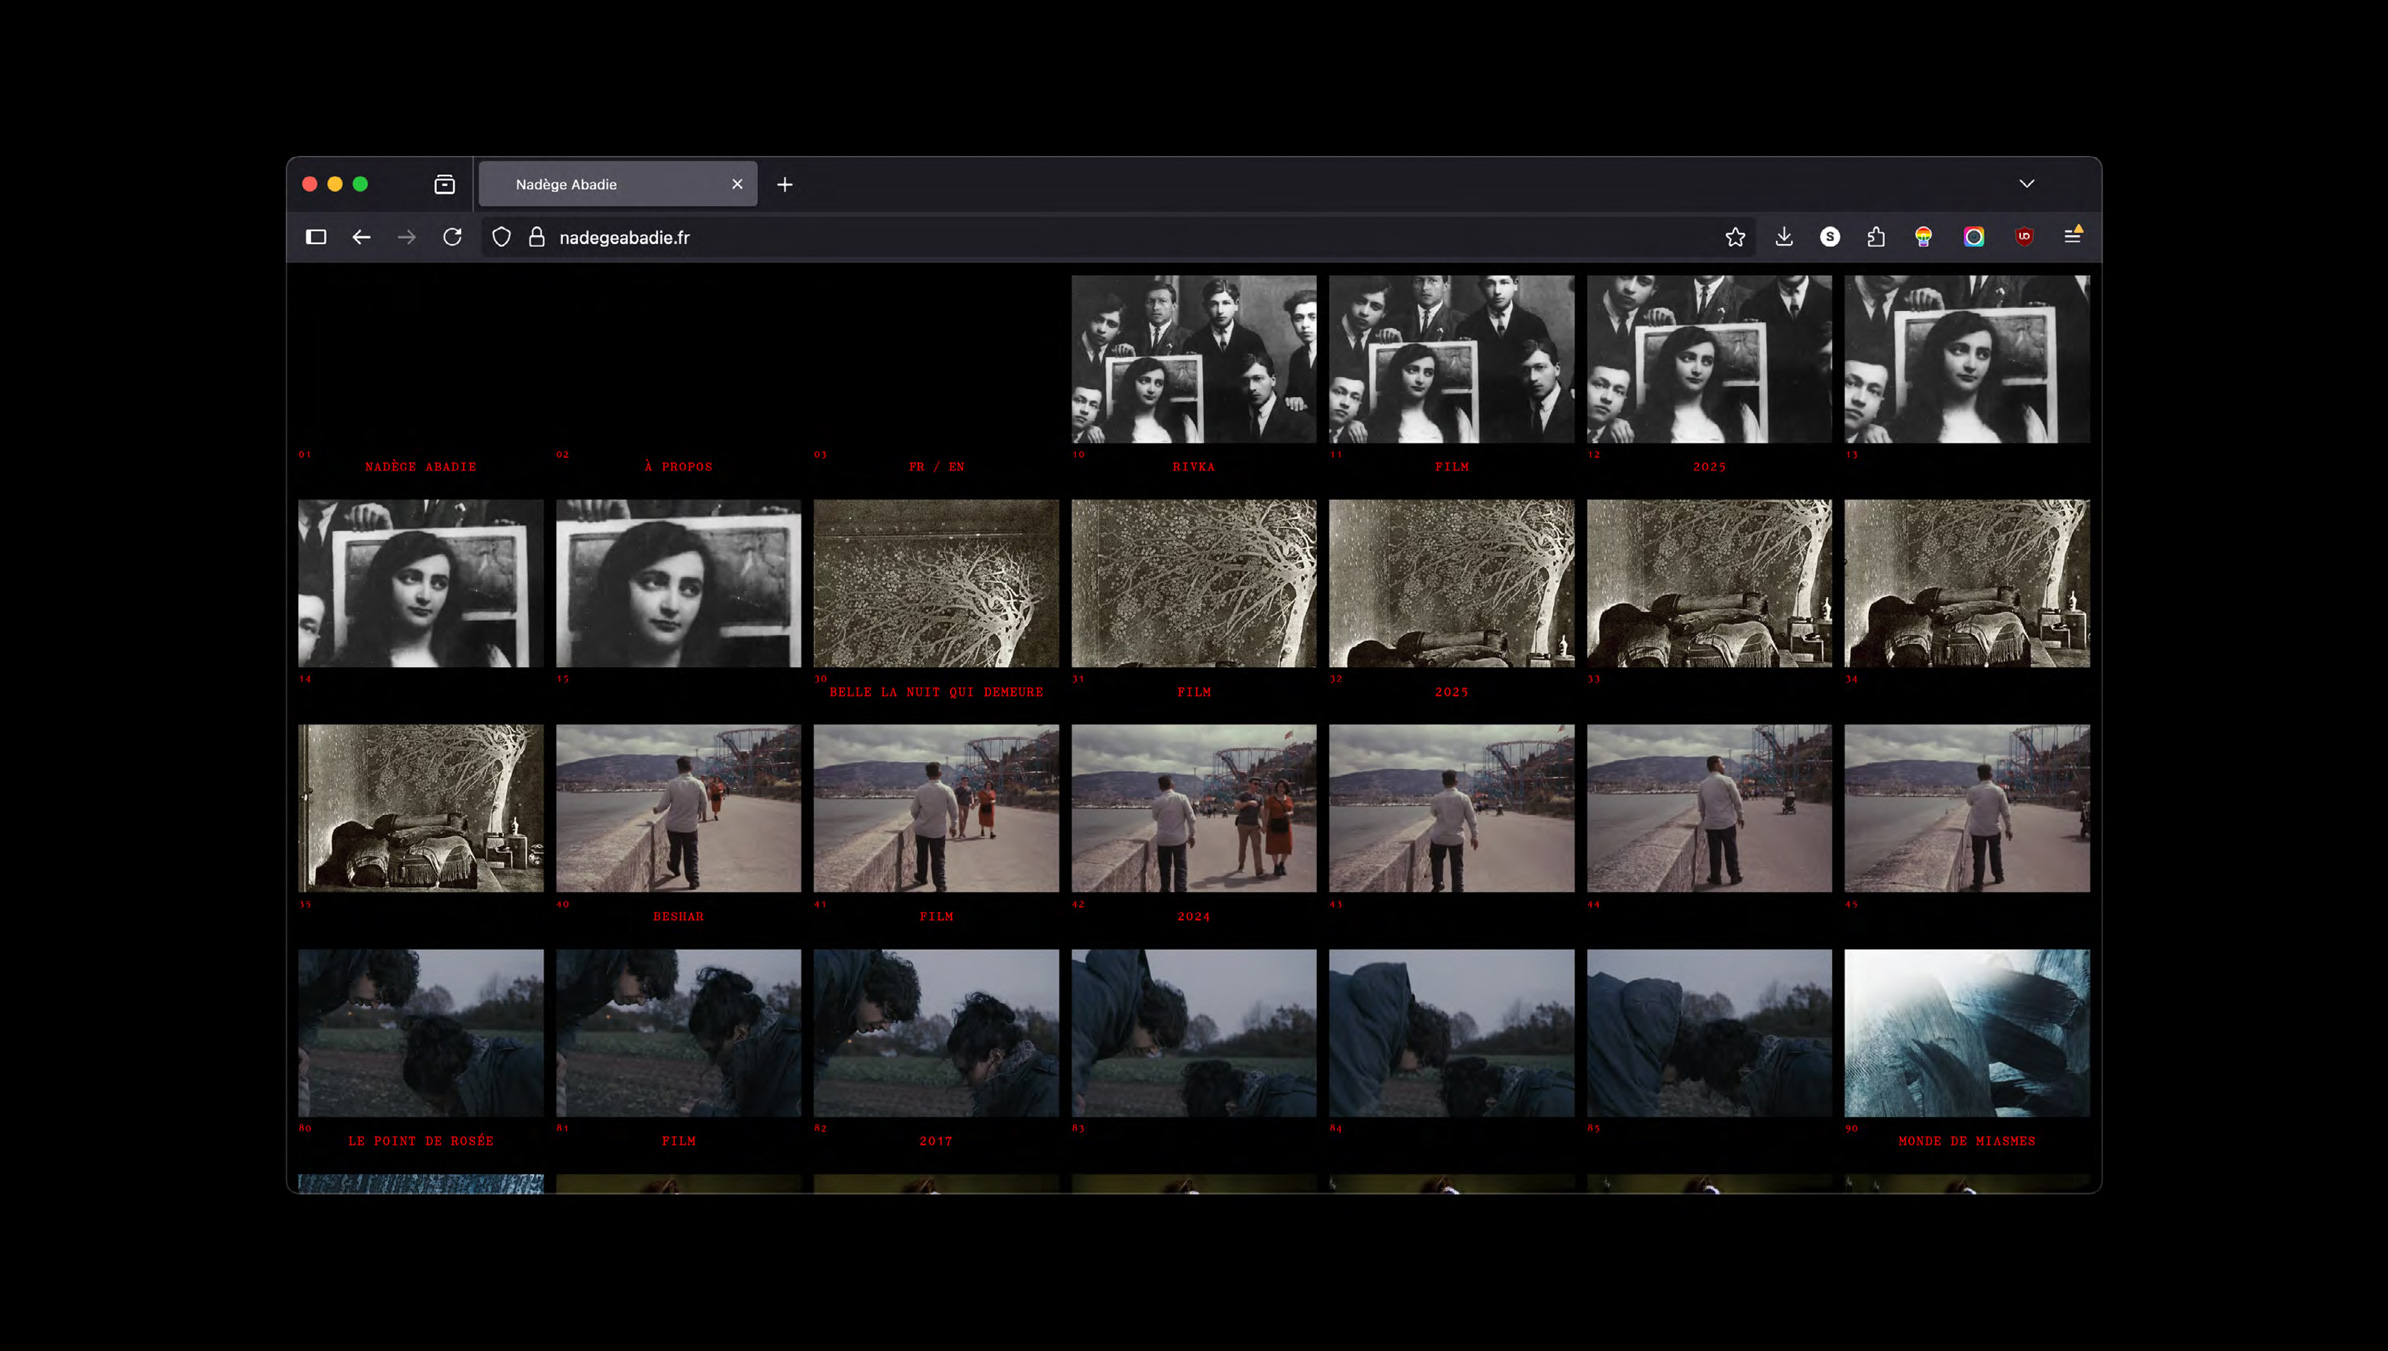Screen dimensions: 2388x1351
Task: Open tracking protection shield icon
Action: (501, 237)
